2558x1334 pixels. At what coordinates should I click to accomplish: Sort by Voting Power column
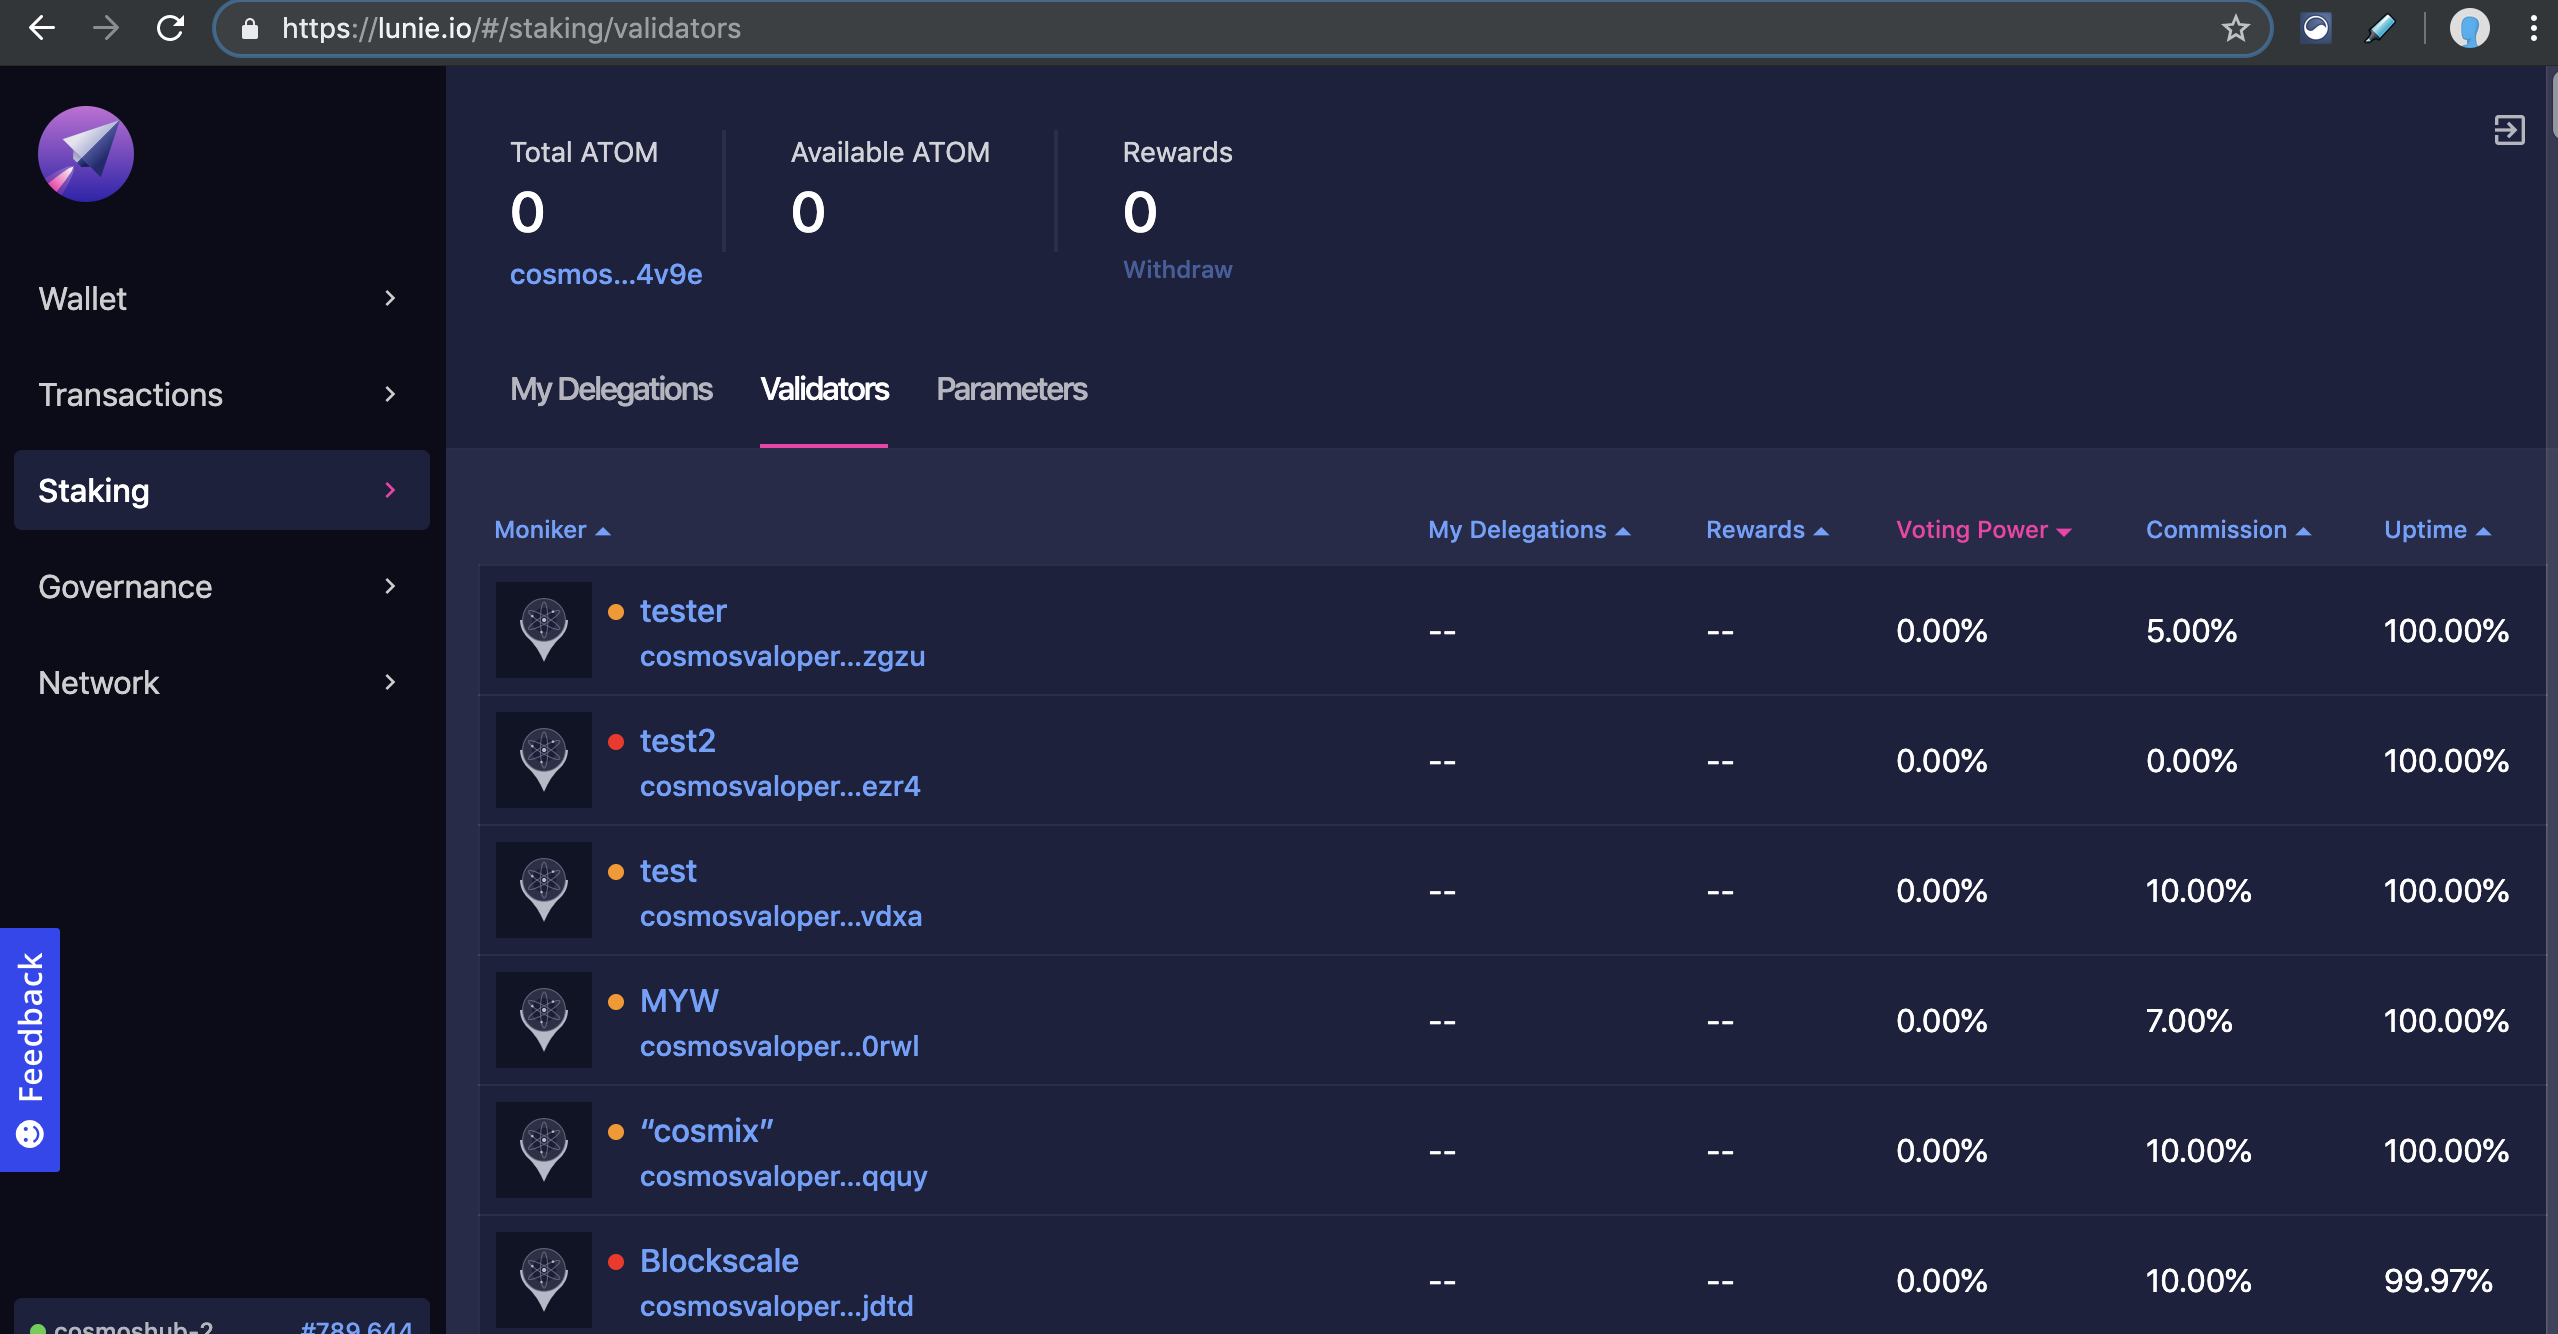(1984, 530)
